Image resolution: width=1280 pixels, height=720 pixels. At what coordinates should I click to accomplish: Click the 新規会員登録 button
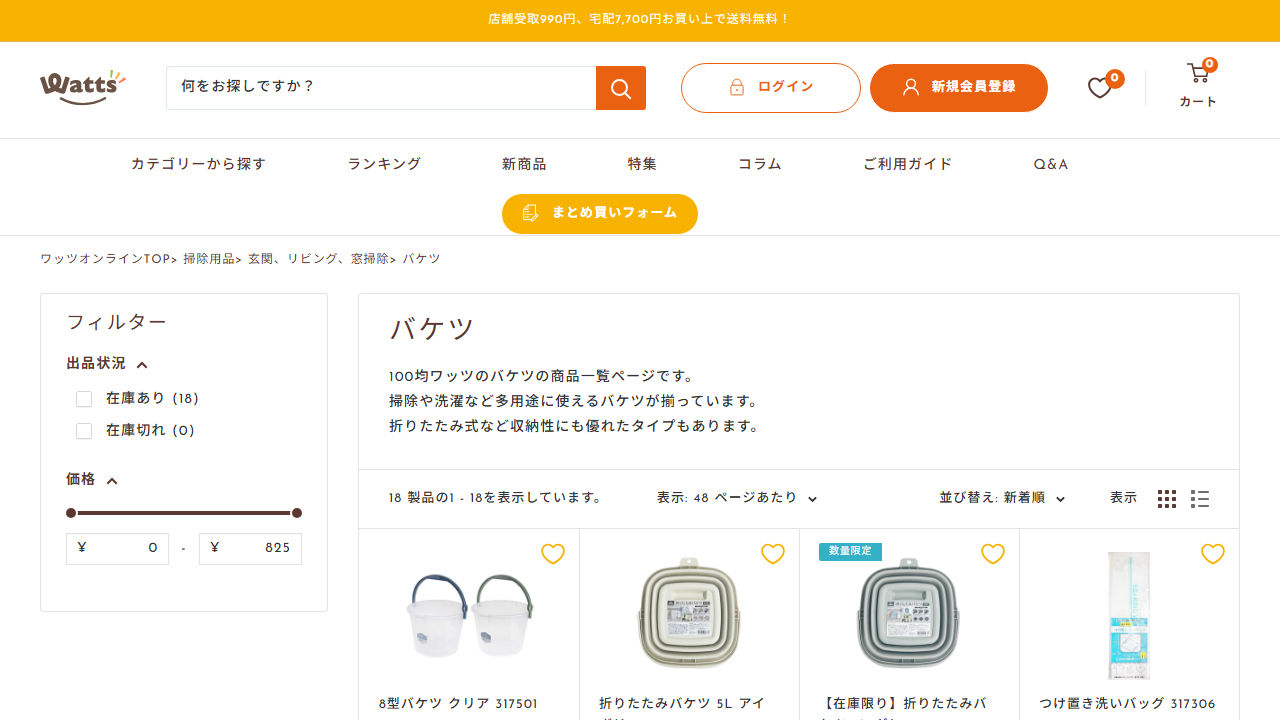coord(959,88)
